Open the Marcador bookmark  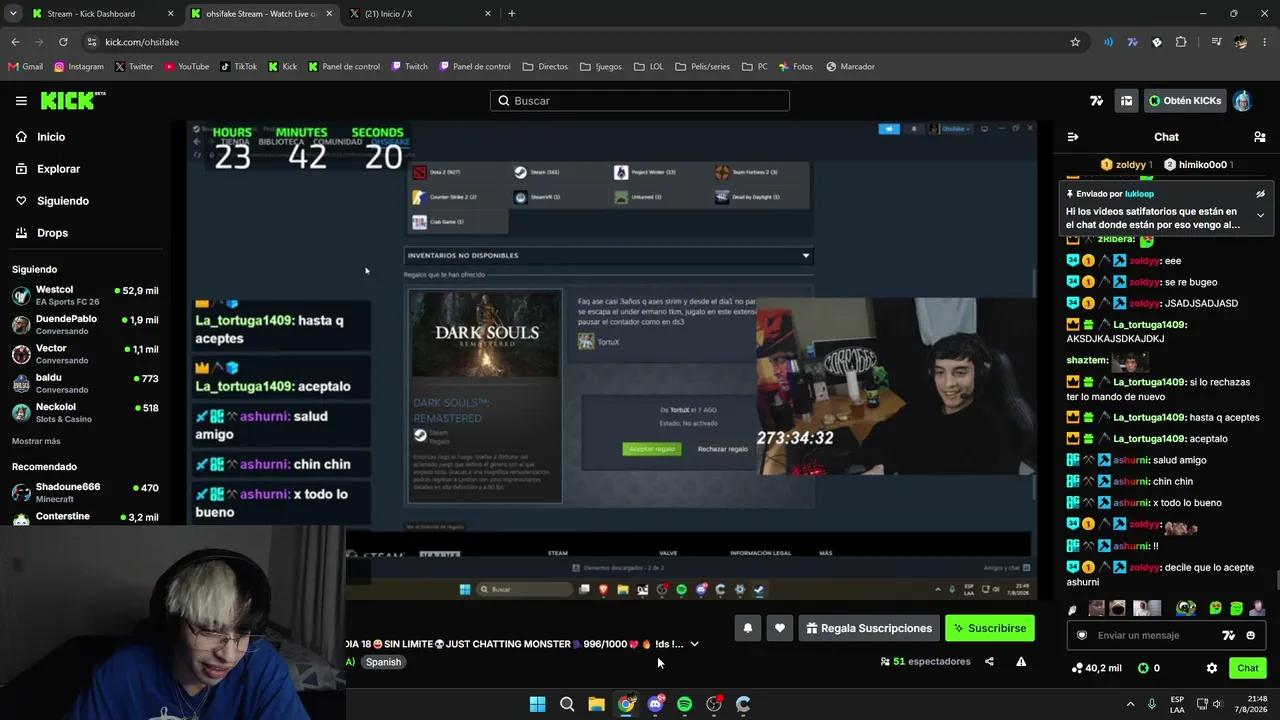click(x=850, y=67)
